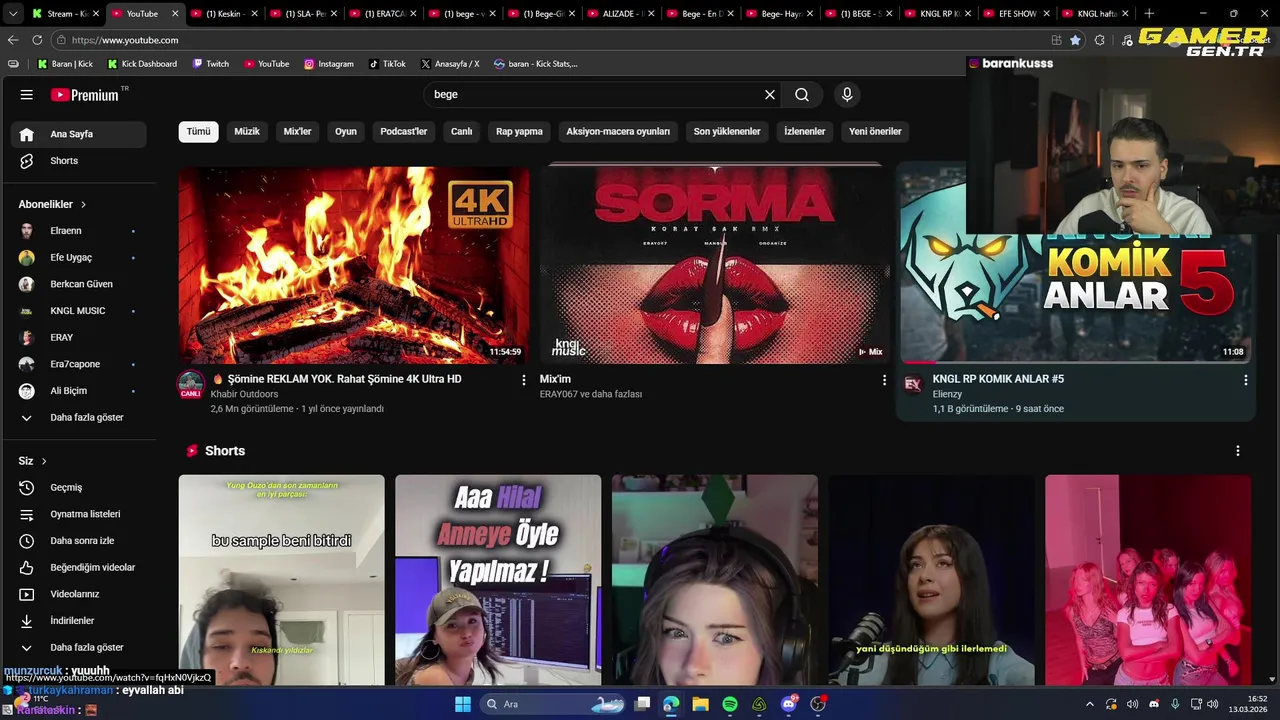This screenshot has width=1280, height=720.
Task: Open Instagram bookmark
Action: [x=329, y=64]
